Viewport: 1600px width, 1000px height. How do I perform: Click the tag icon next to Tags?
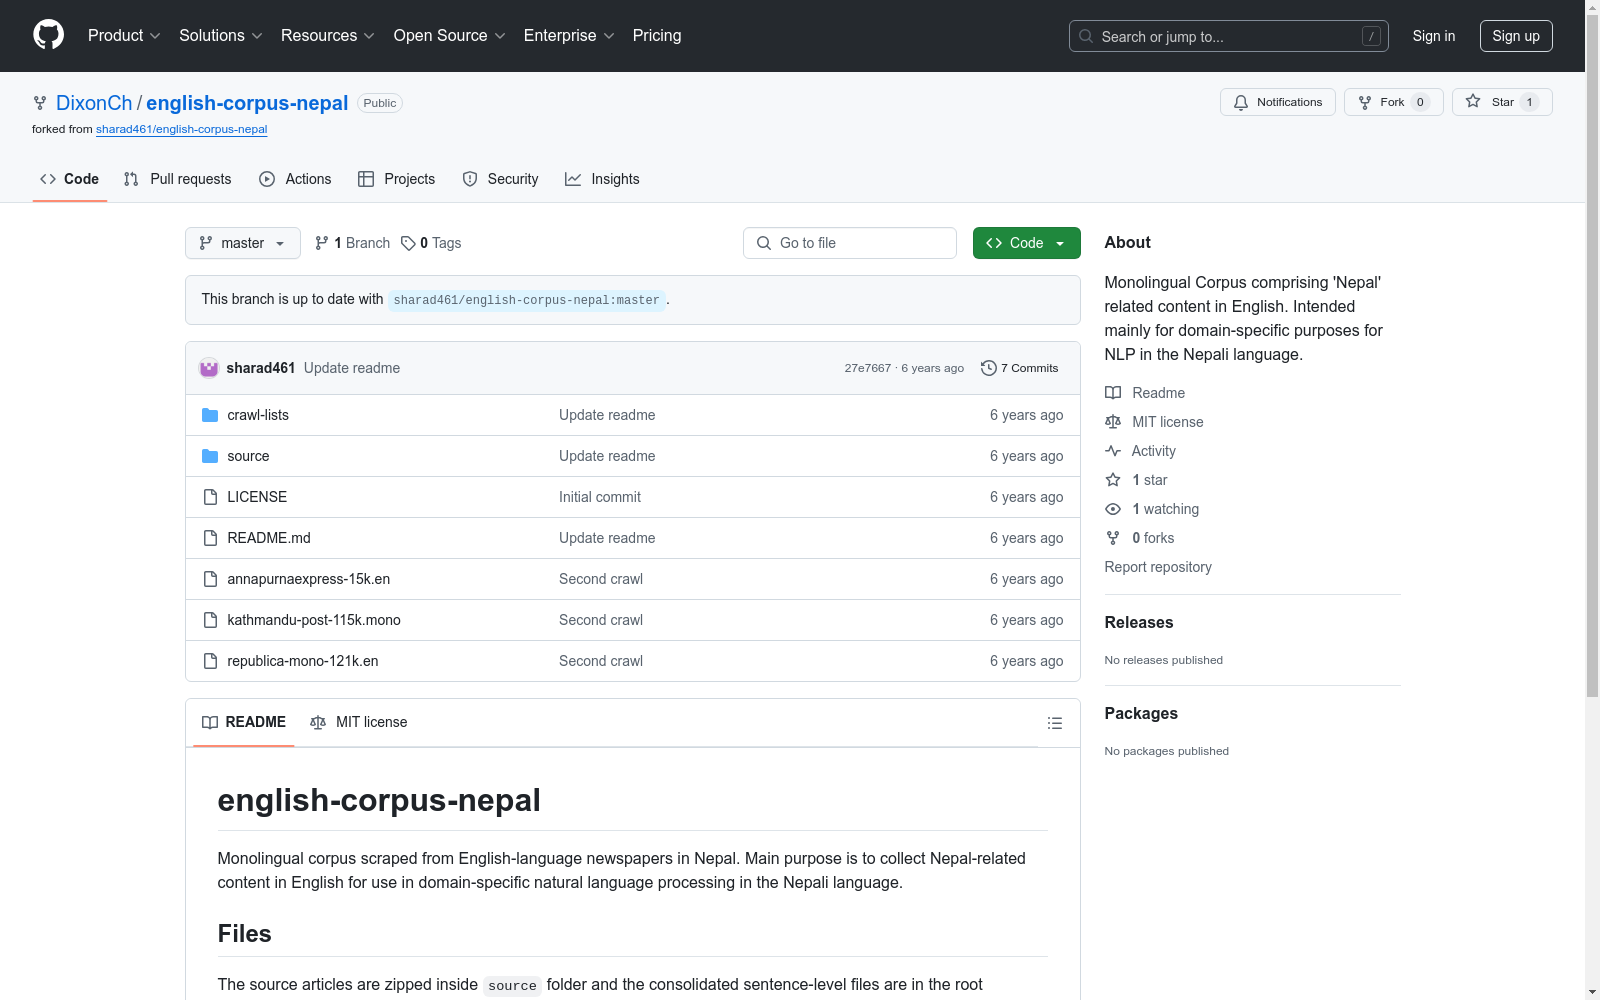pos(408,243)
